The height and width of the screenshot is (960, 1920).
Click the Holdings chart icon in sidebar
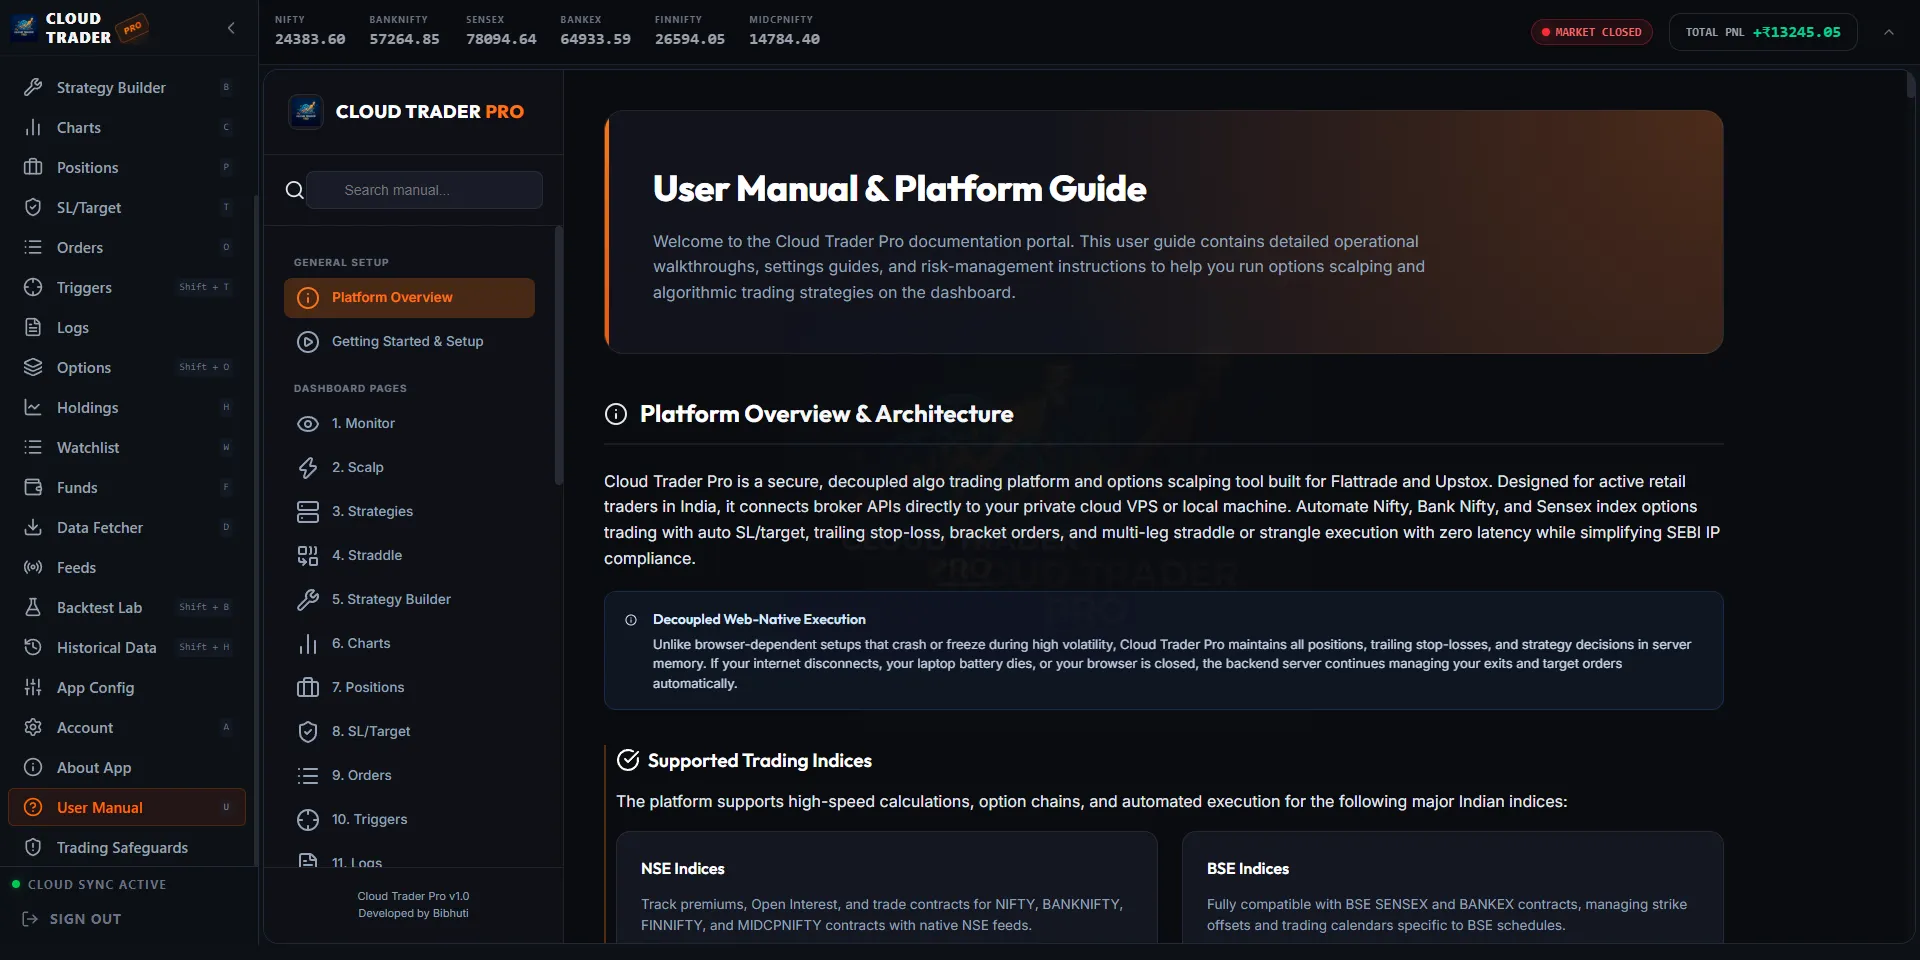[x=33, y=407]
